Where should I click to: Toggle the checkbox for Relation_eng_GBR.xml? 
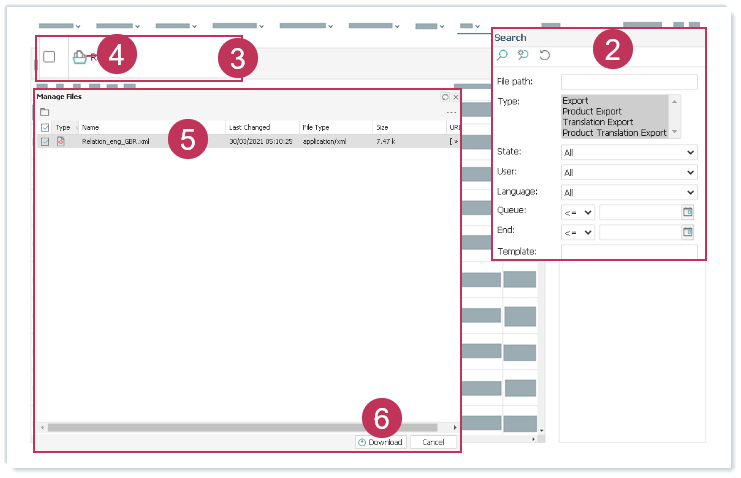[45, 142]
